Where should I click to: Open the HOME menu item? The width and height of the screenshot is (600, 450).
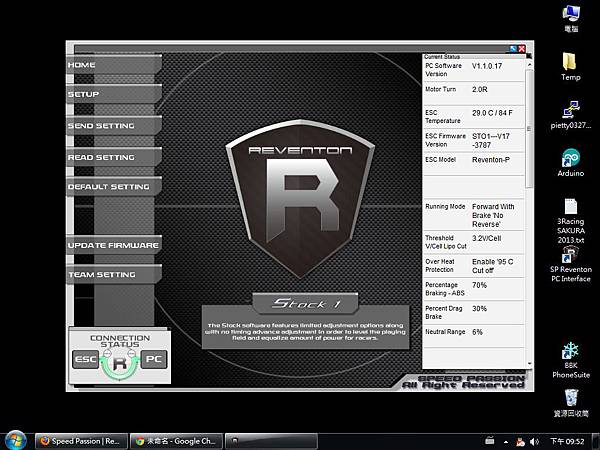click(x=114, y=64)
